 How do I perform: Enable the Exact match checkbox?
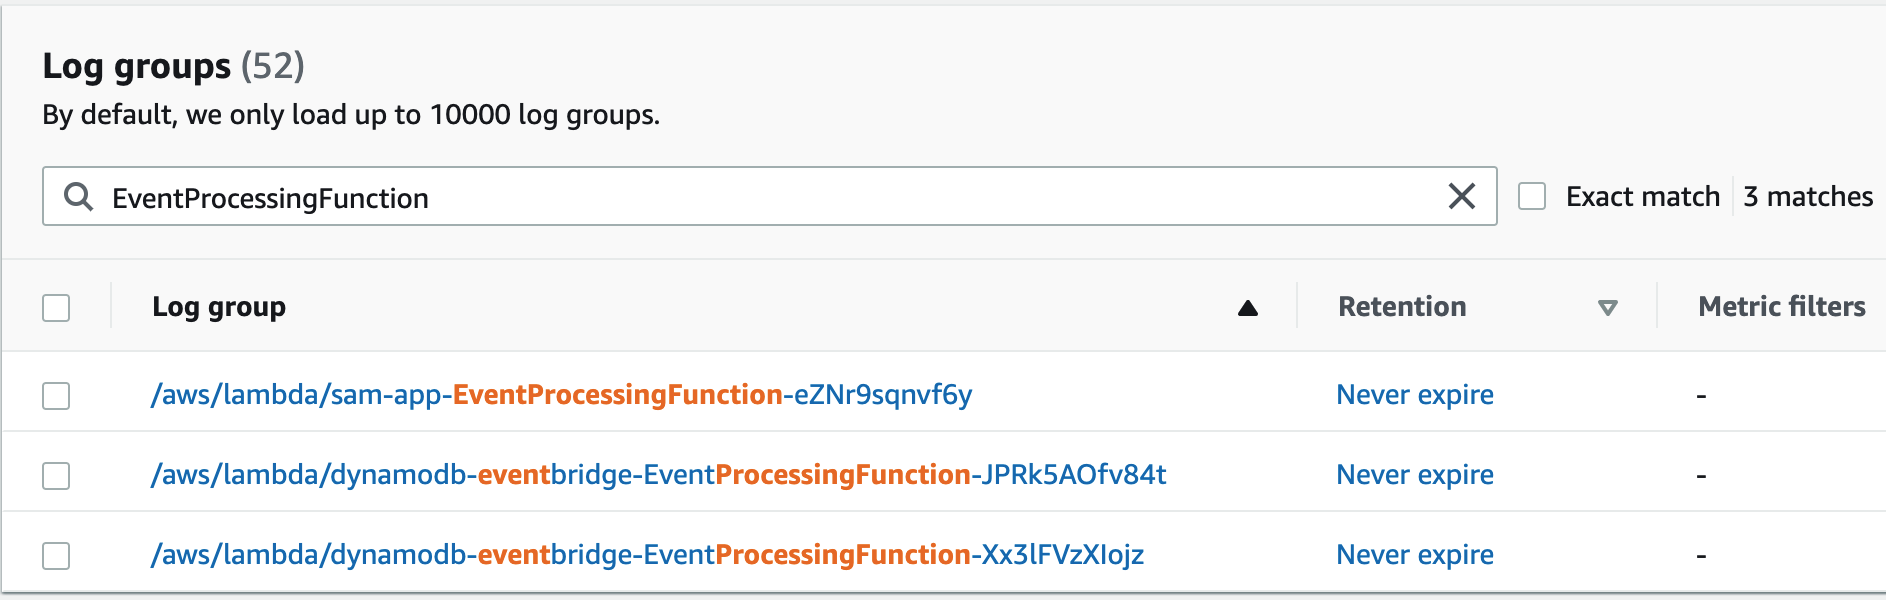[1532, 196]
